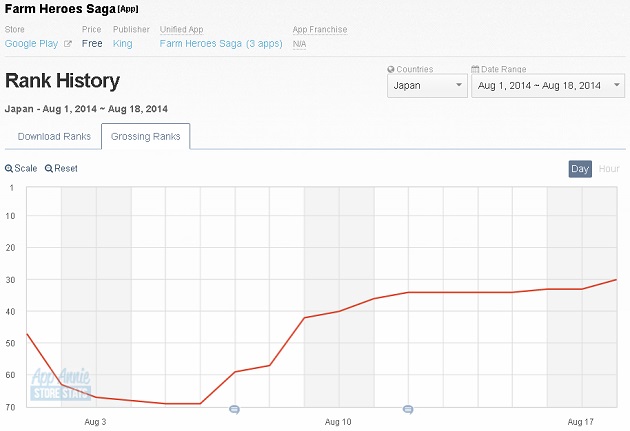Click the Aug 17 axis label
This screenshot has height=431, width=630.
[580, 422]
